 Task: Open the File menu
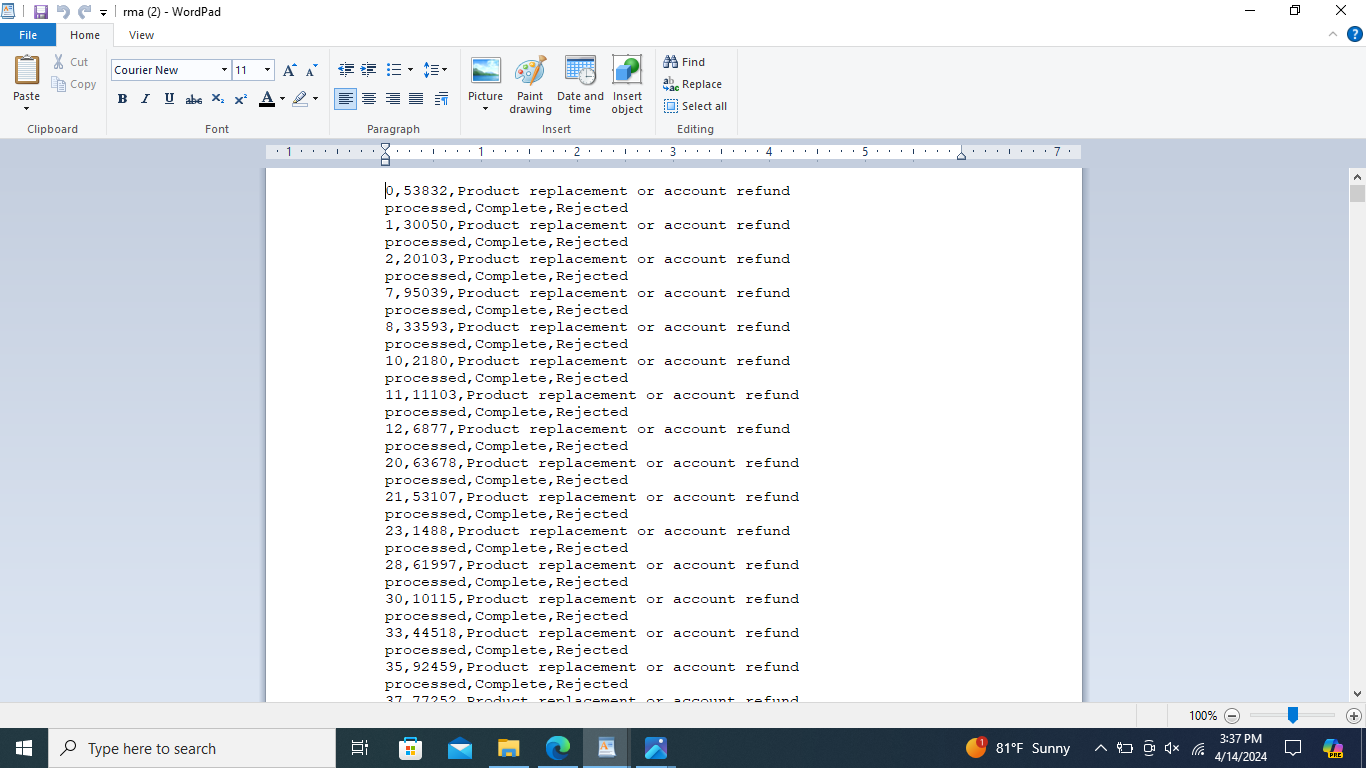[28, 34]
